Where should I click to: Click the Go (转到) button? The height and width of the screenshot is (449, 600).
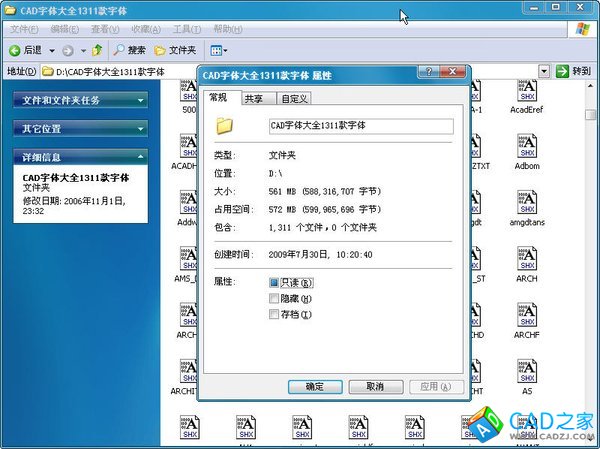click(x=573, y=71)
